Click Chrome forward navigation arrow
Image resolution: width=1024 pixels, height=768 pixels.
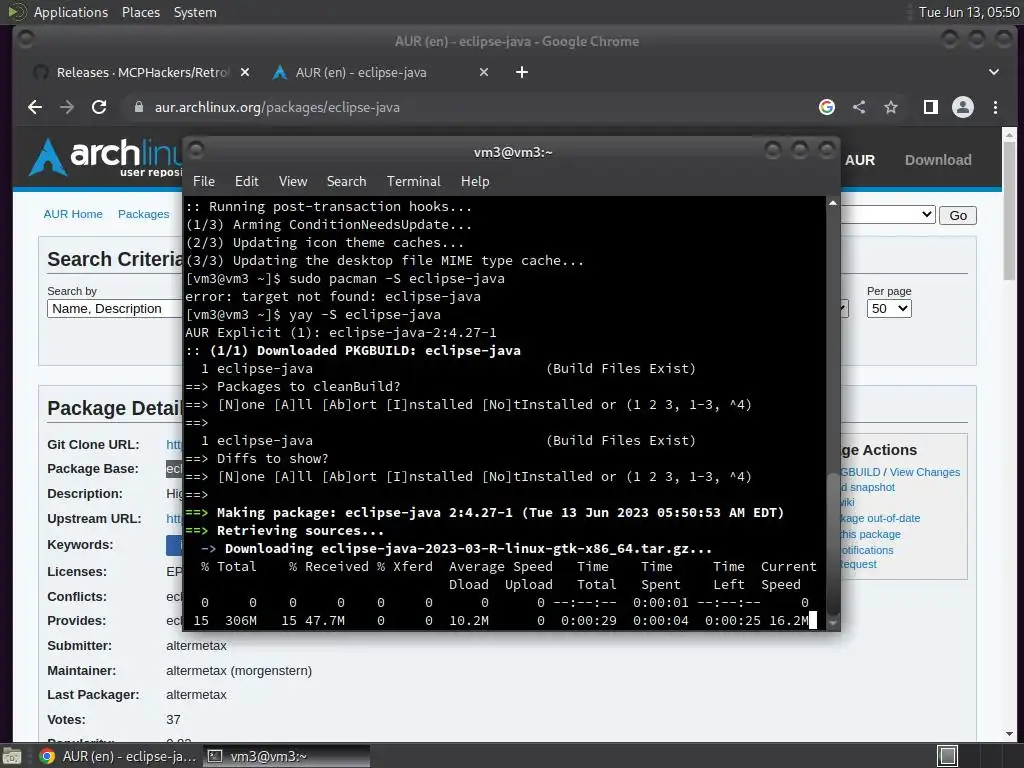tap(67, 107)
